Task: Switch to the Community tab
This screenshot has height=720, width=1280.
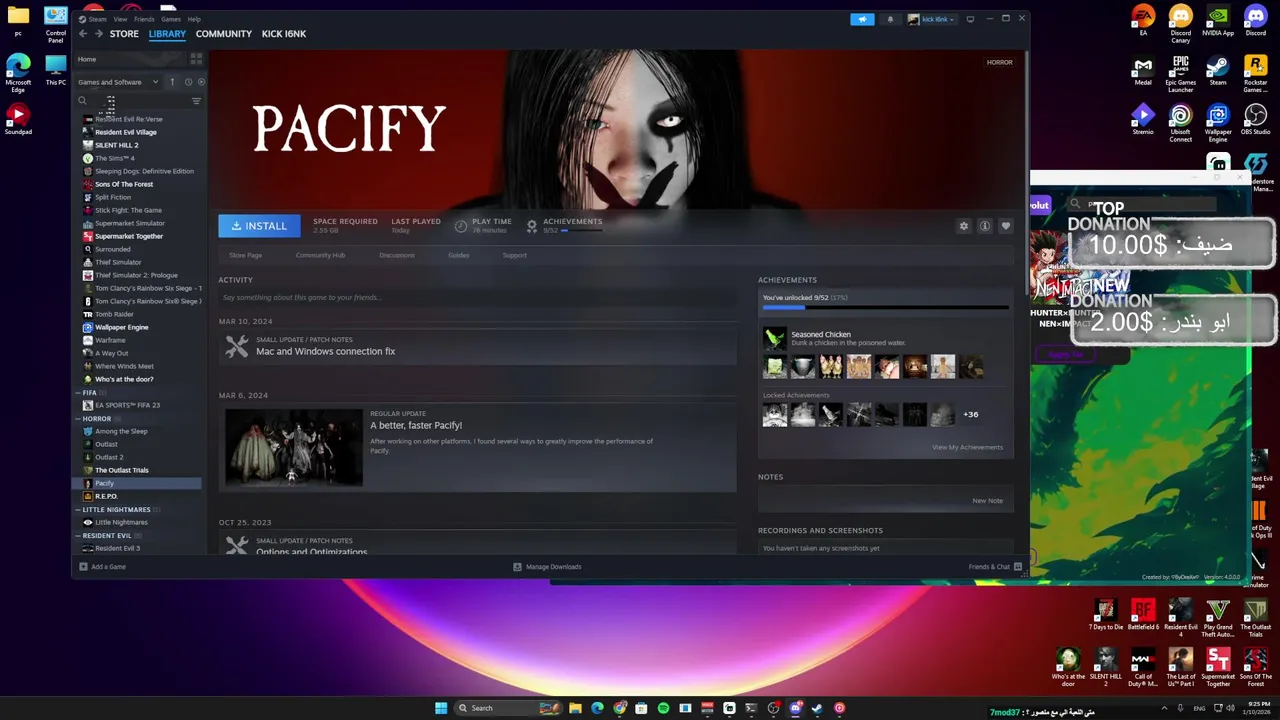Action: (x=224, y=34)
